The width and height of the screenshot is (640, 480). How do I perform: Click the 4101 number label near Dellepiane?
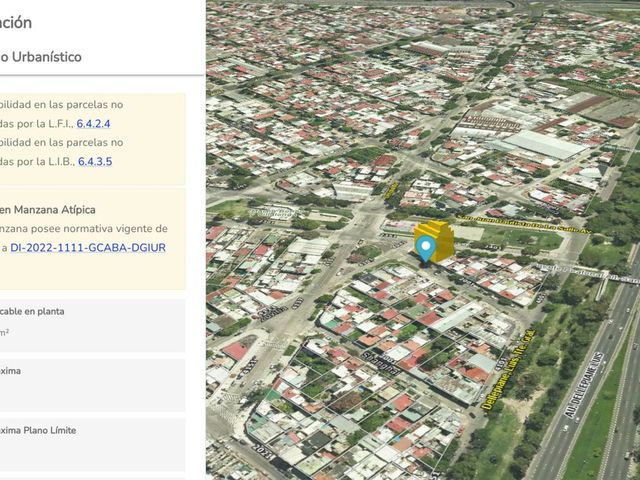(x=501, y=364)
